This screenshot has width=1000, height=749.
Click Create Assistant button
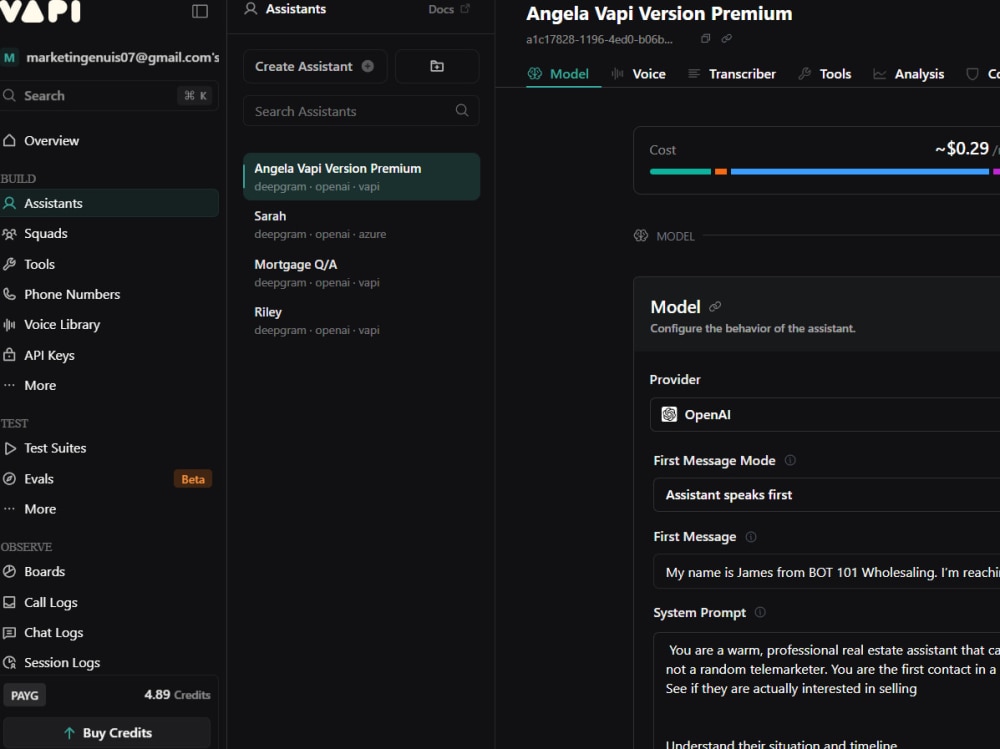[315, 66]
